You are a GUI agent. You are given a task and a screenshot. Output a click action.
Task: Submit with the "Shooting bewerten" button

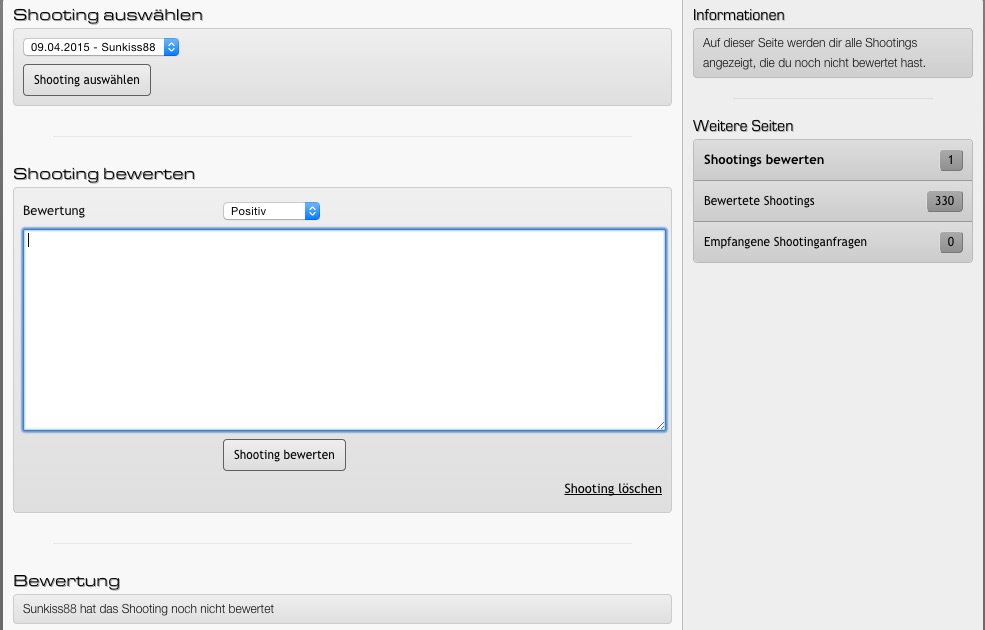pyautogui.click(x=284, y=455)
